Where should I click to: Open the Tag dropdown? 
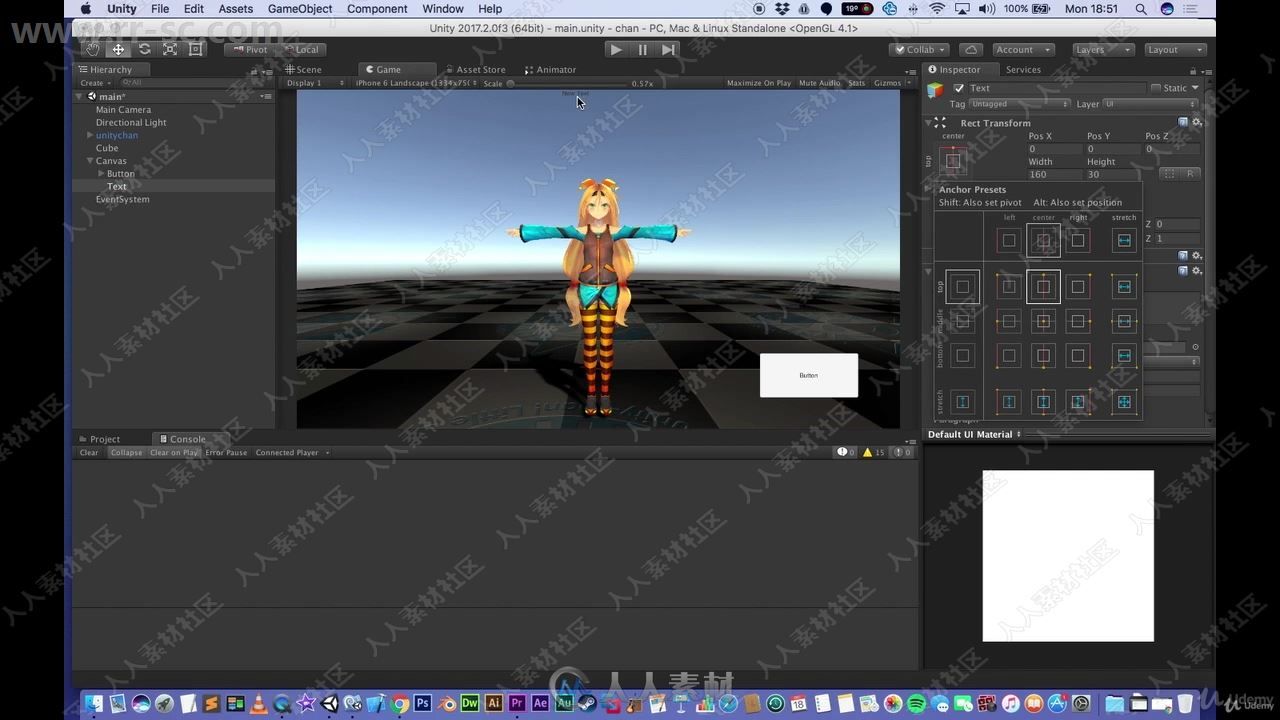tap(1019, 104)
